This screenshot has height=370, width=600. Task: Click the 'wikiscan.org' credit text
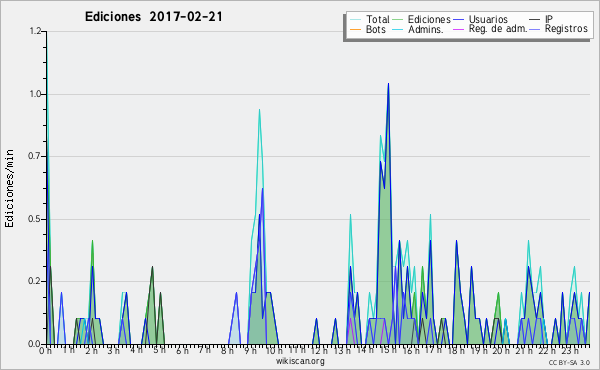300,361
